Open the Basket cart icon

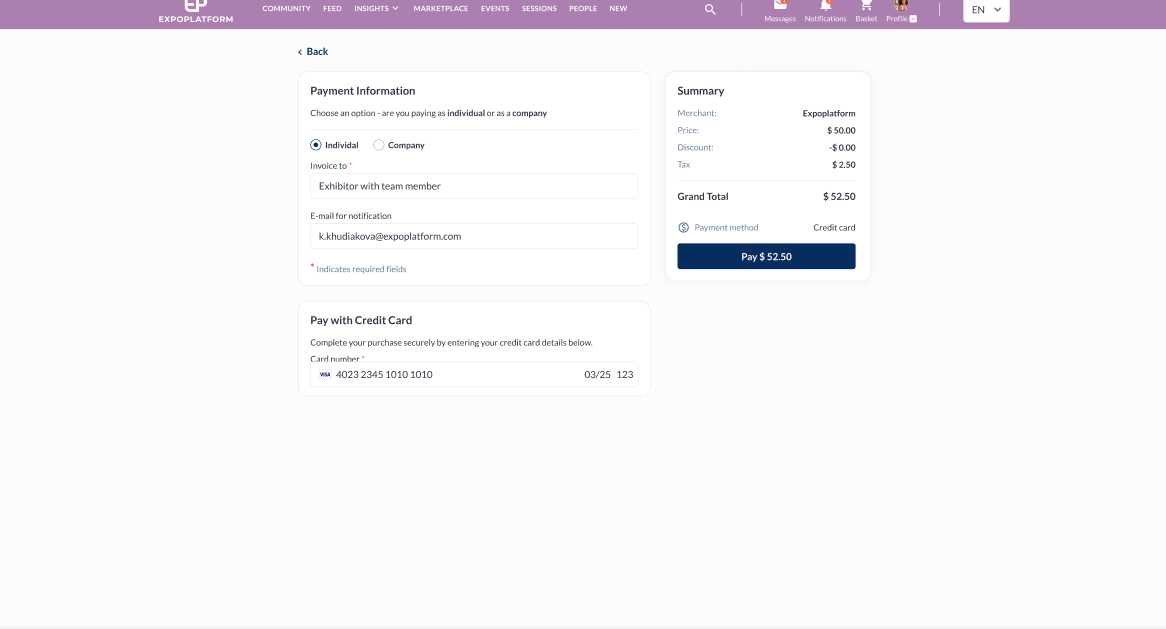[x=866, y=5]
